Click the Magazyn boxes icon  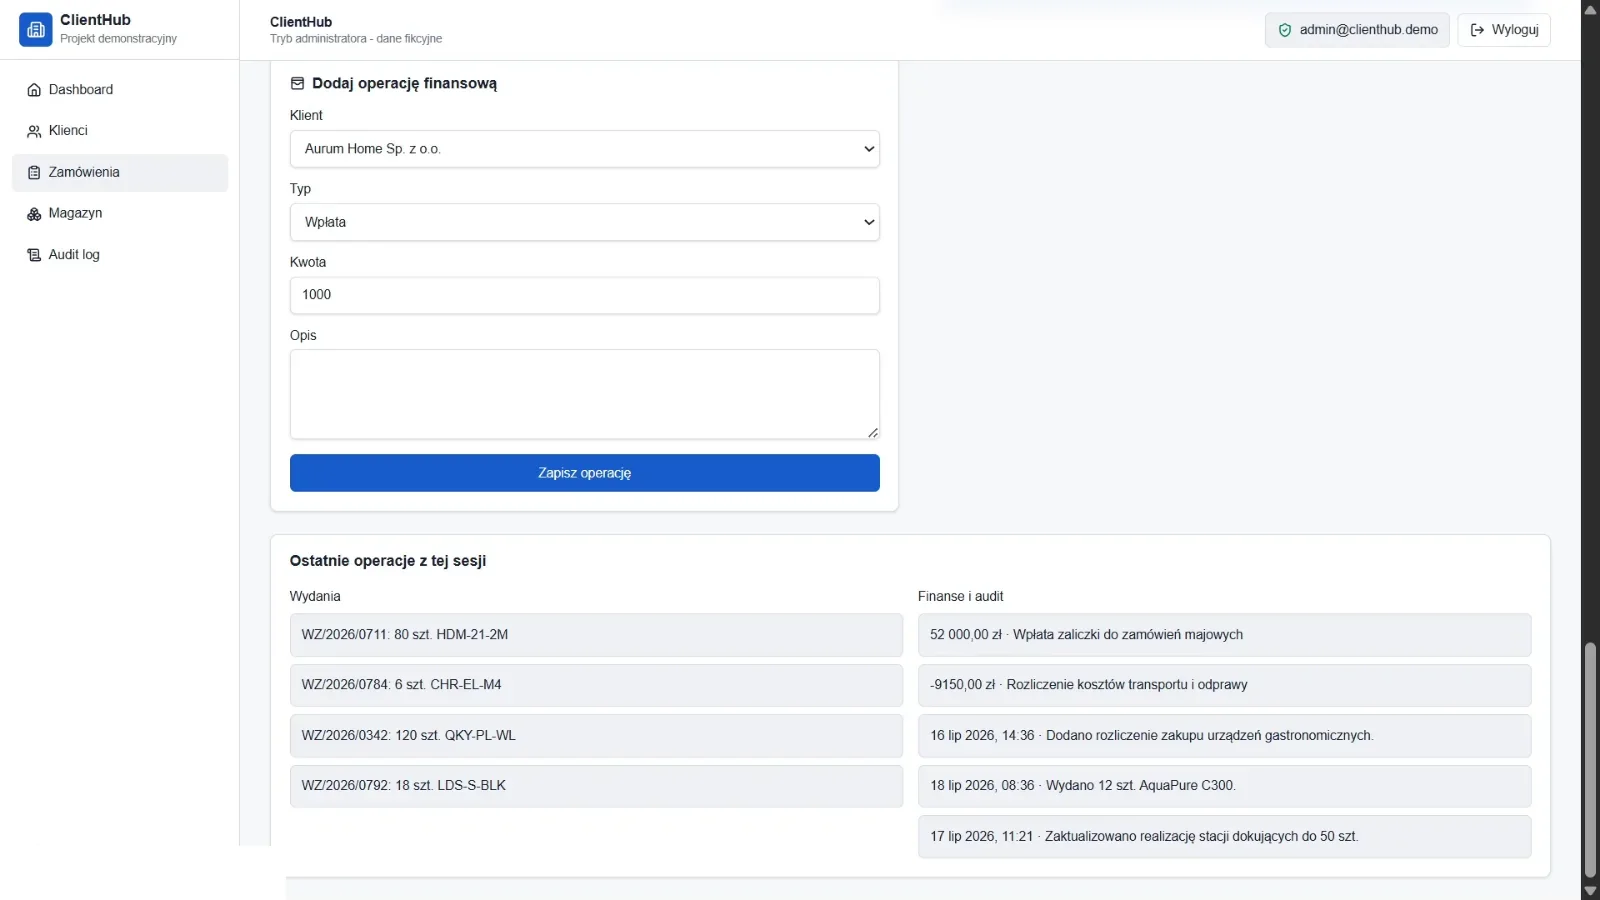click(34, 214)
